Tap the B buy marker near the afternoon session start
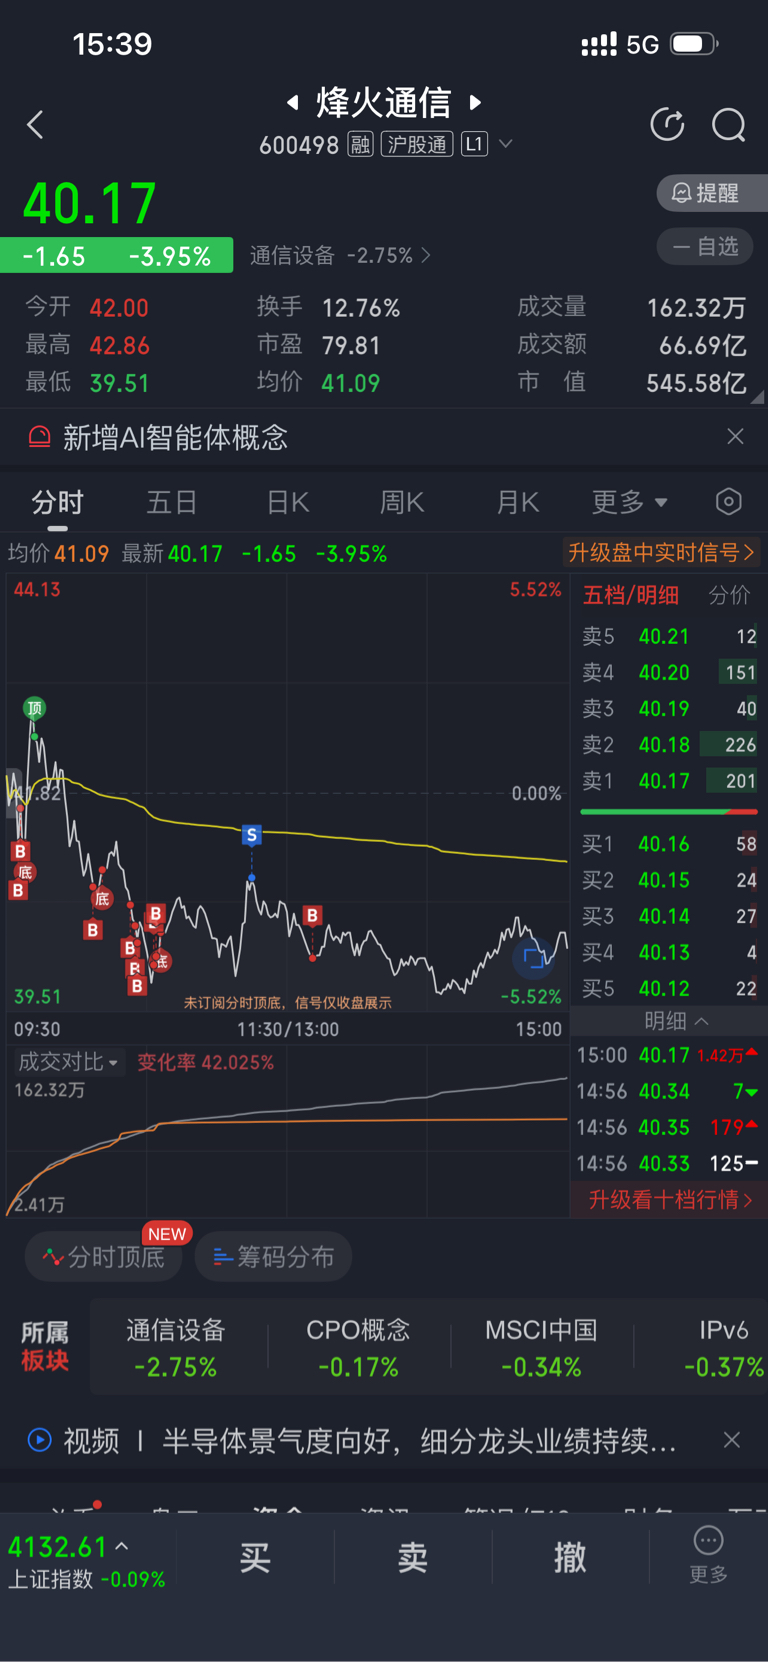 click(x=313, y=915)
